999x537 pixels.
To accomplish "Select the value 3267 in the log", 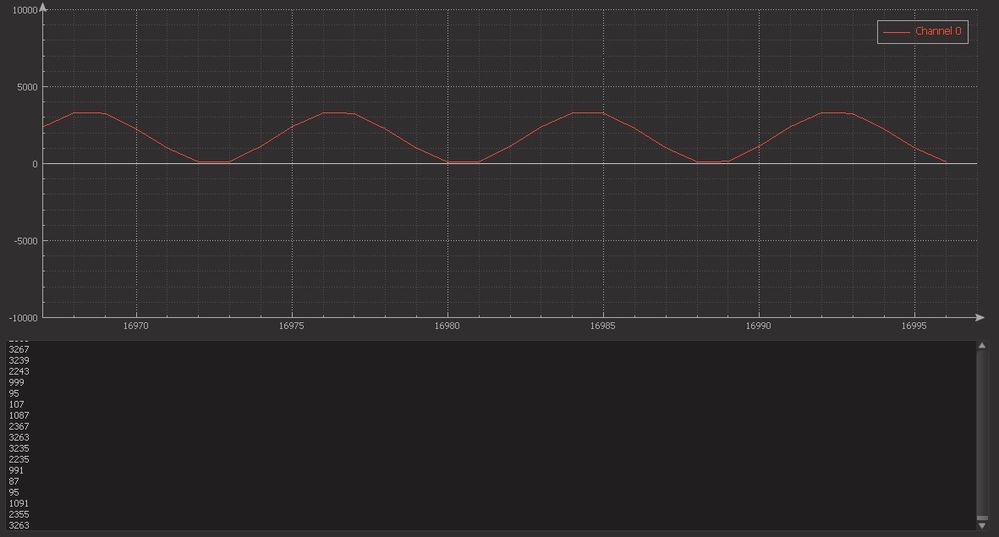I will click(18, 349).
